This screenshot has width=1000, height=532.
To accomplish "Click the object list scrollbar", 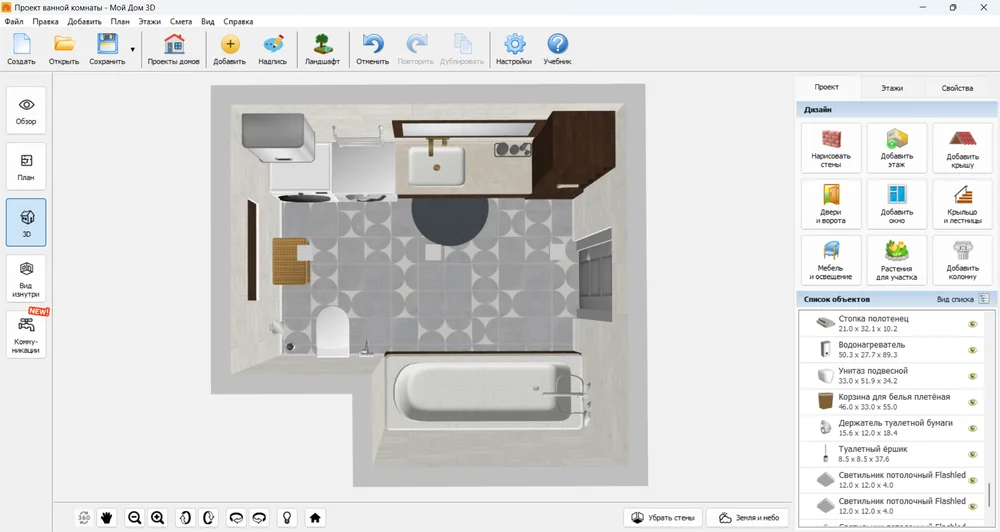I will [x=989, y=494].
